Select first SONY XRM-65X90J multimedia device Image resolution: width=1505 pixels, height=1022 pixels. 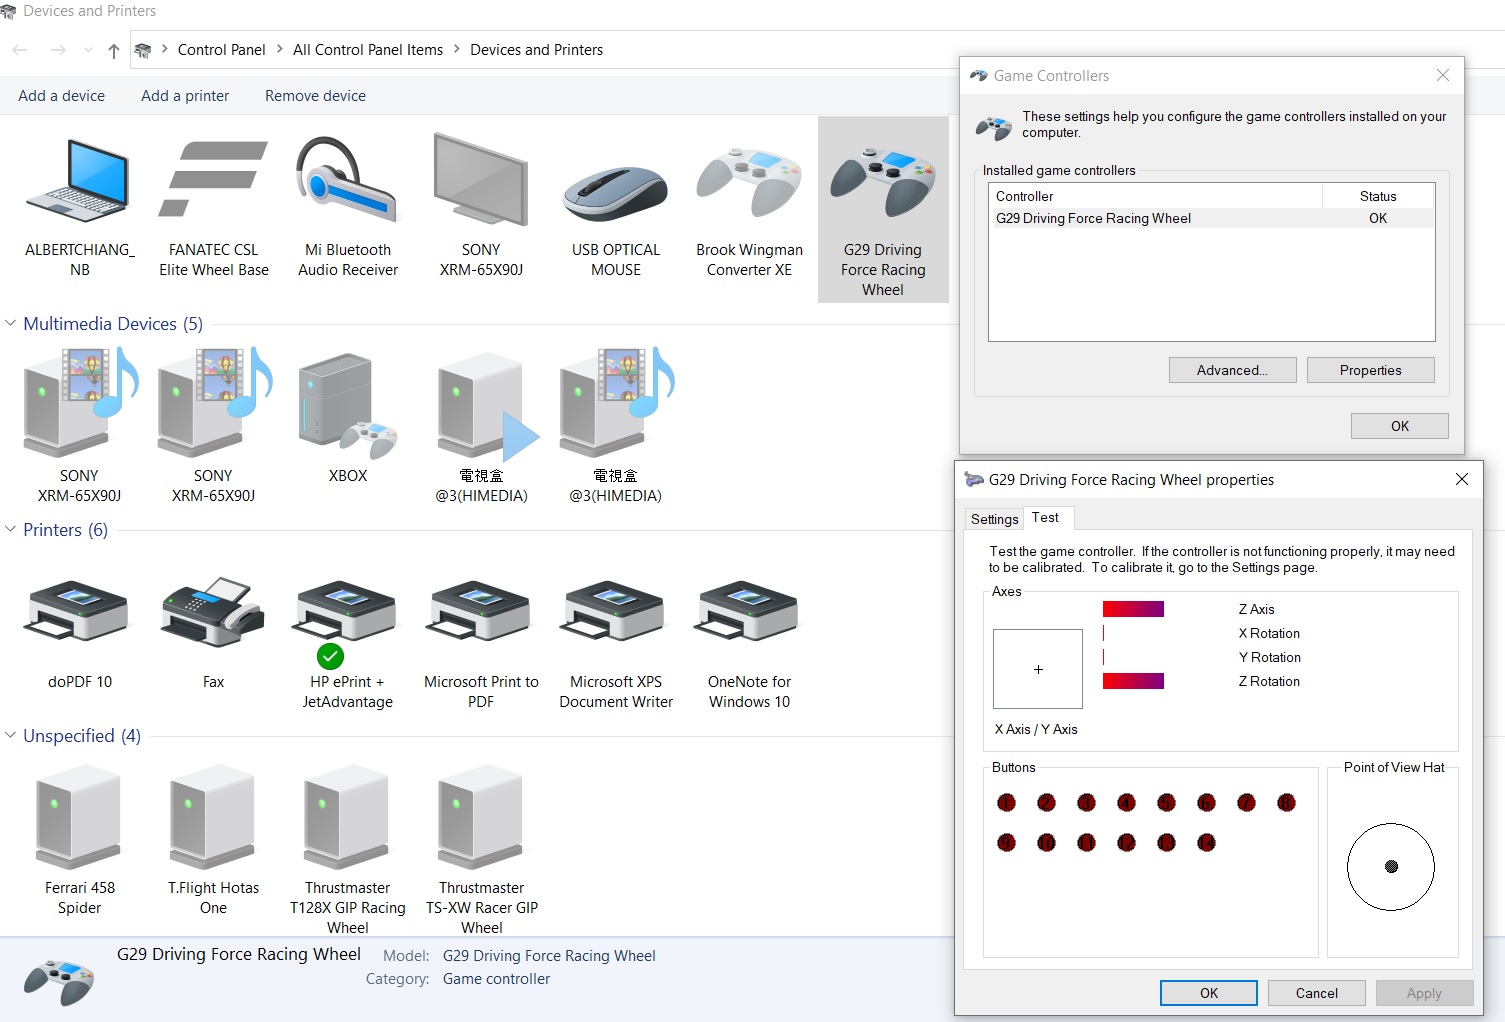[79, 402]
